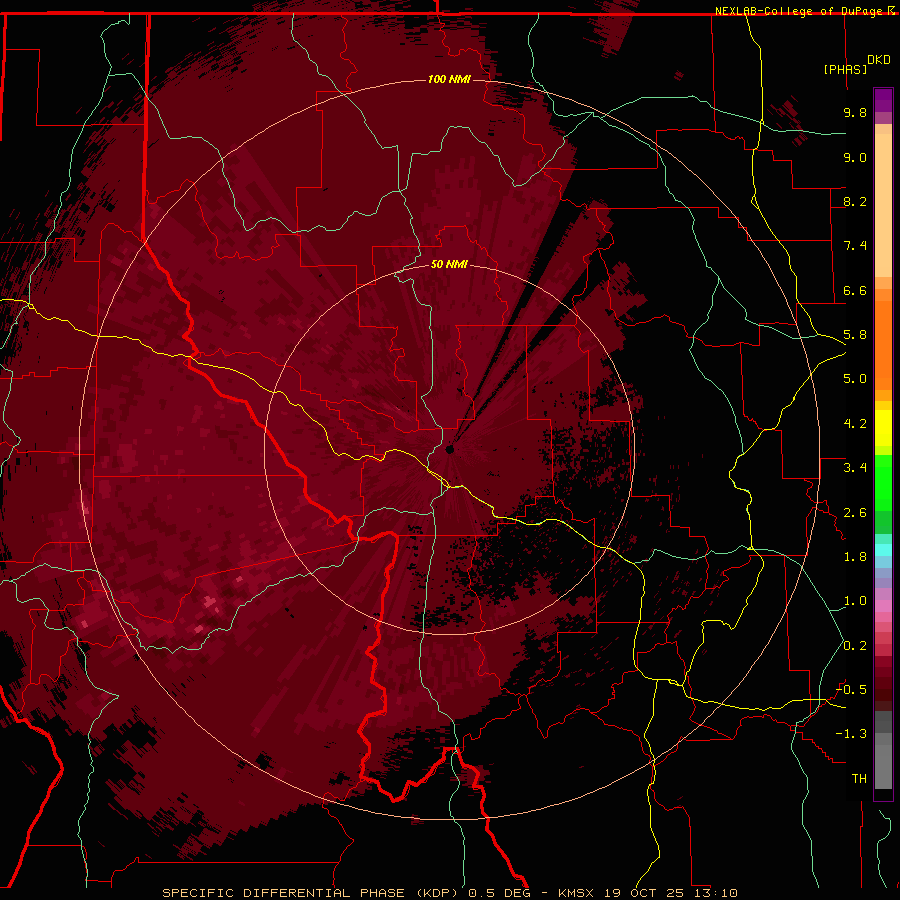
Task: Click the [PHAS] label above color scale
Action: (845, 69)
